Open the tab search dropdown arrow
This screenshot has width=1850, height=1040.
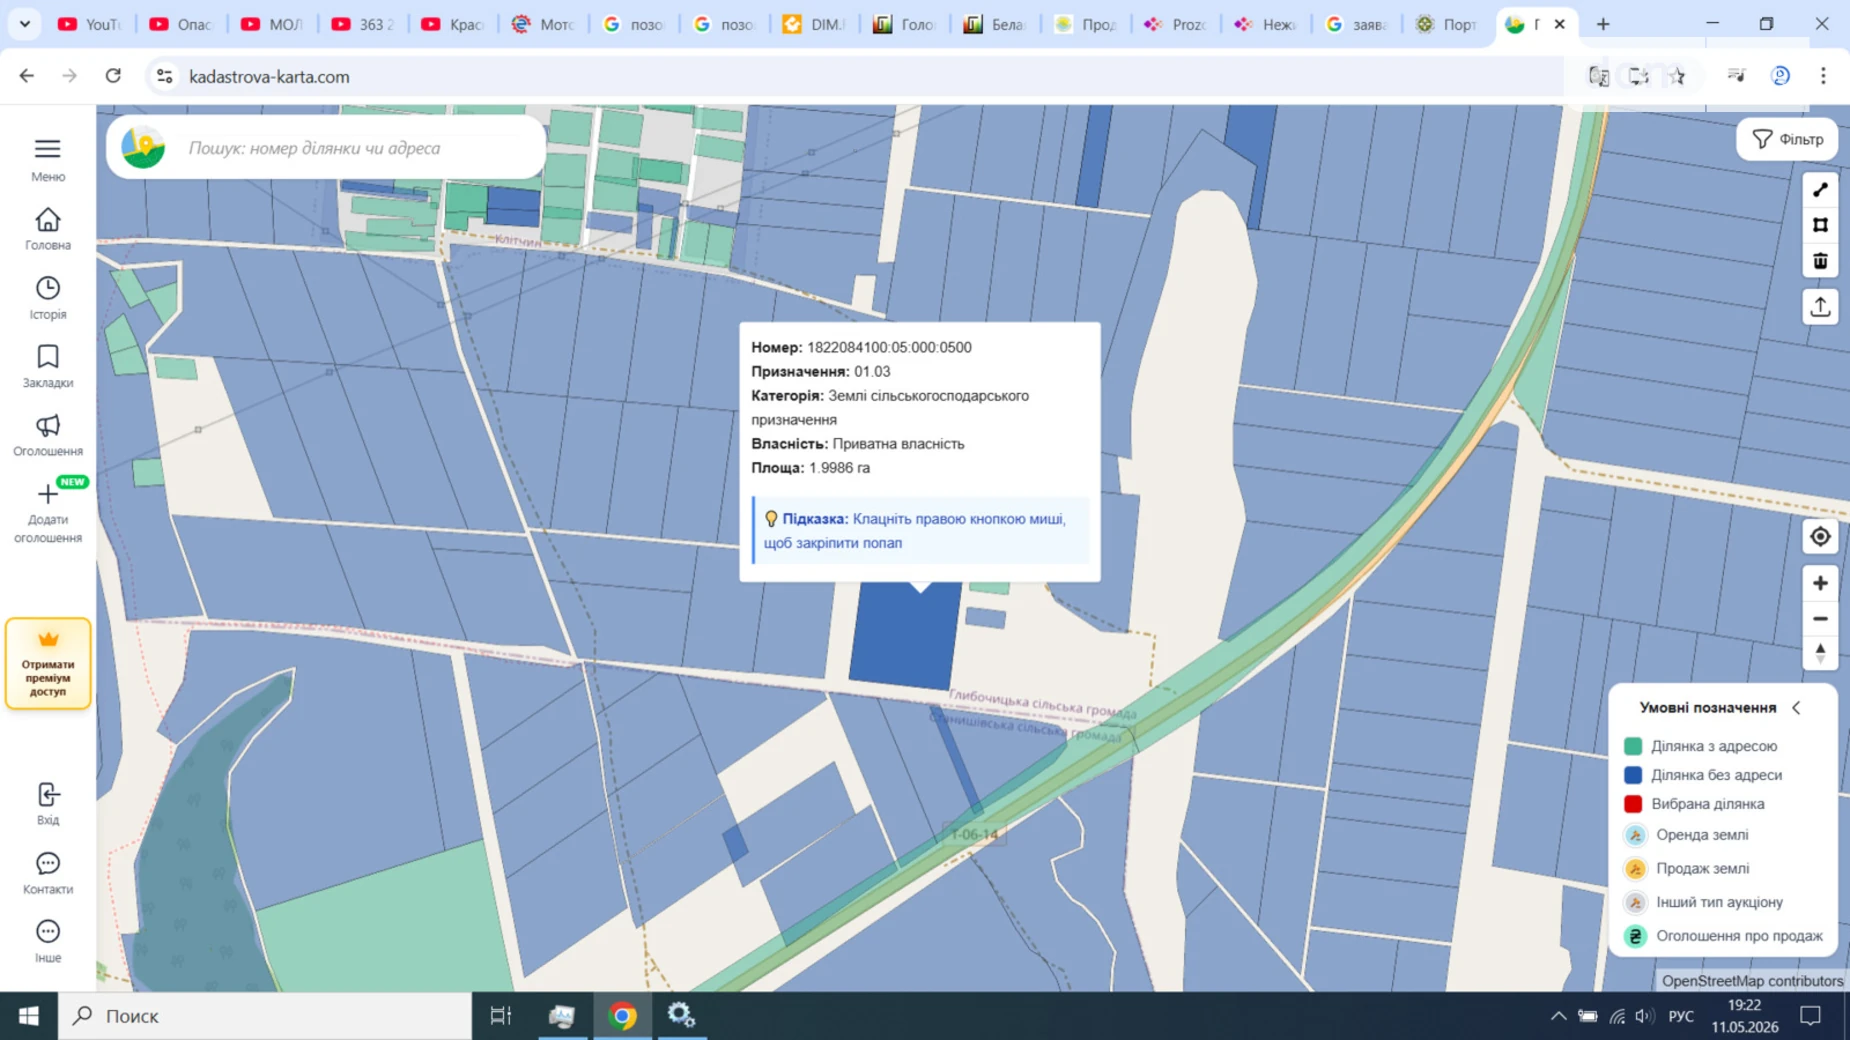click(x=24, y=24)
